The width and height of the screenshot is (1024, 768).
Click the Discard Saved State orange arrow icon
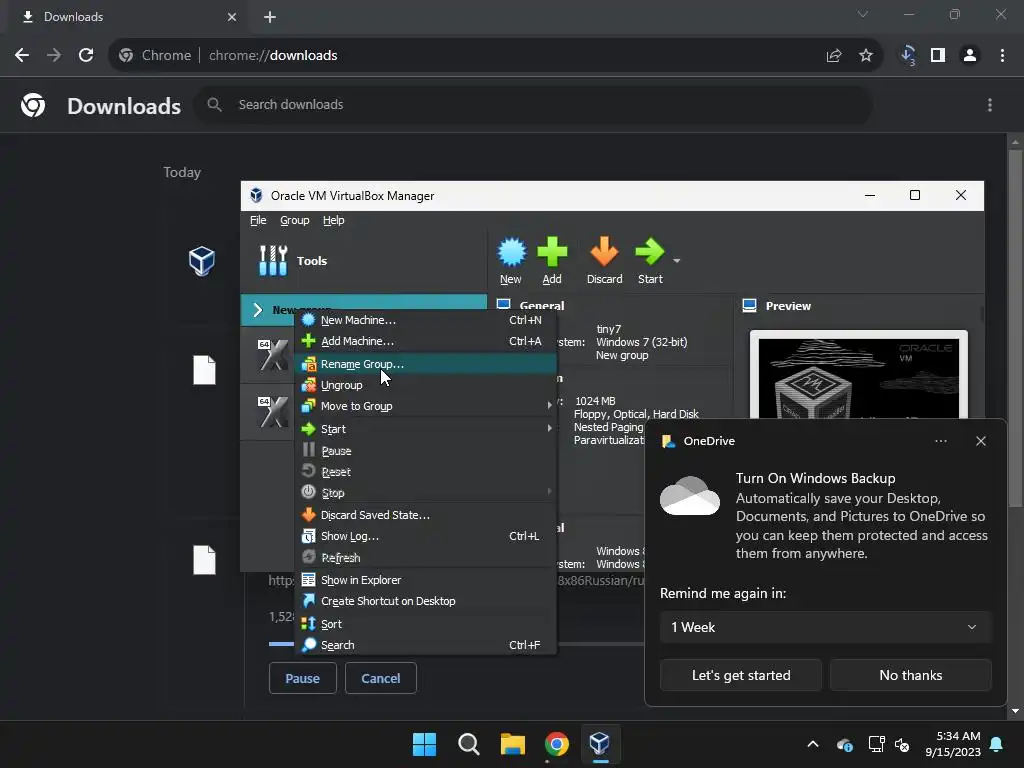tap(308, 515)
